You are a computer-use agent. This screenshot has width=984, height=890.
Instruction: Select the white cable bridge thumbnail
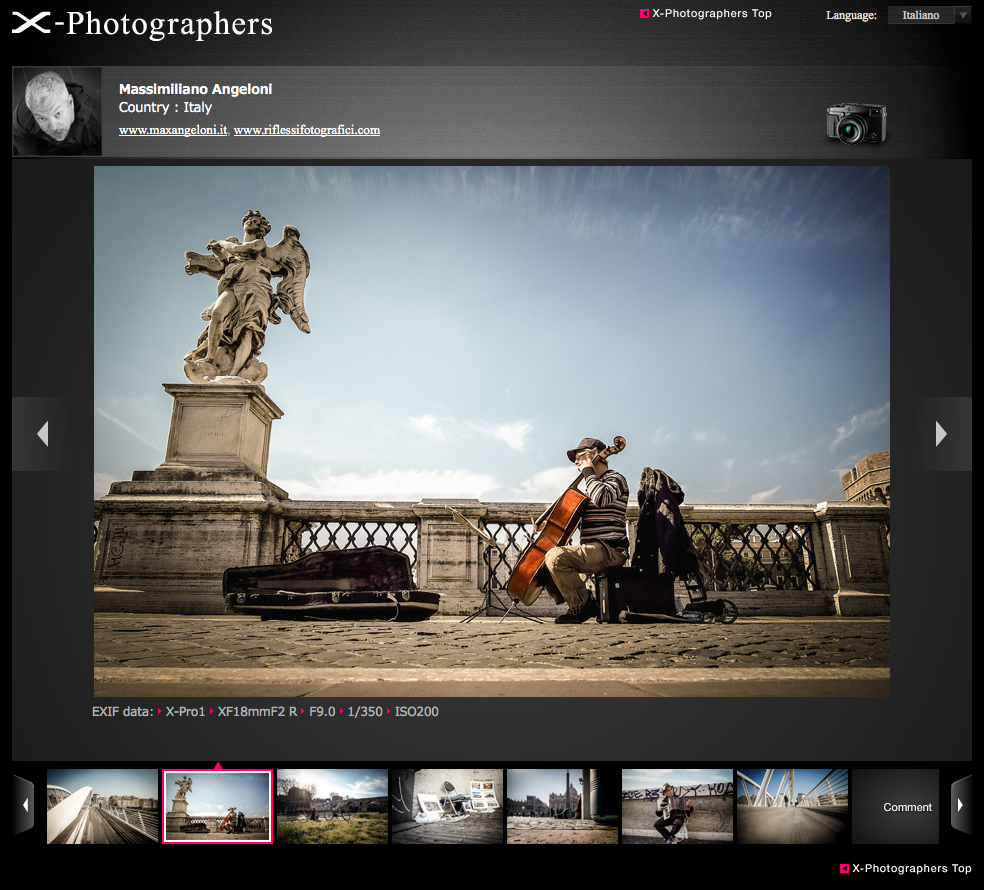click(792, 806)
